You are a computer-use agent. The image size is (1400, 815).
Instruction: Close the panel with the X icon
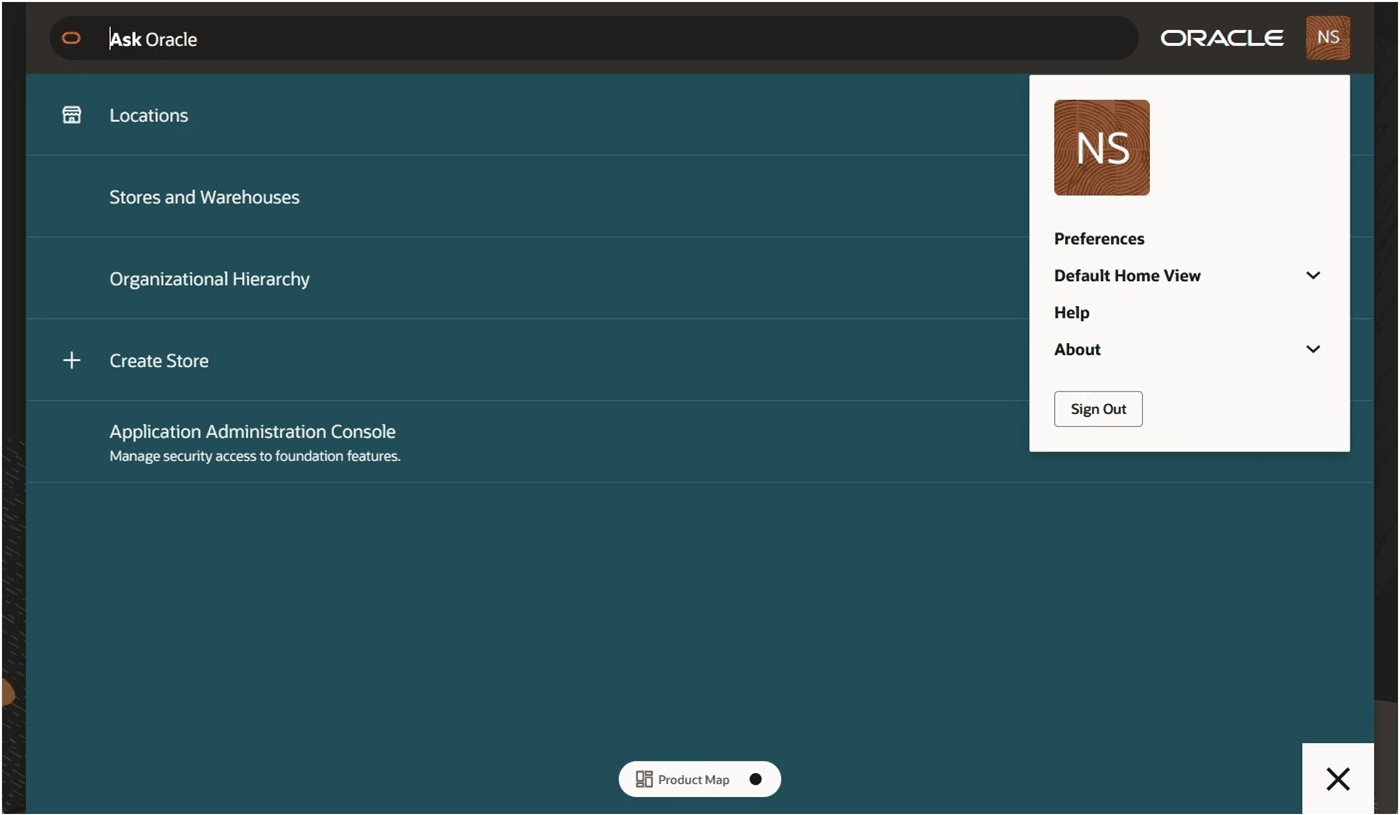1337,779
